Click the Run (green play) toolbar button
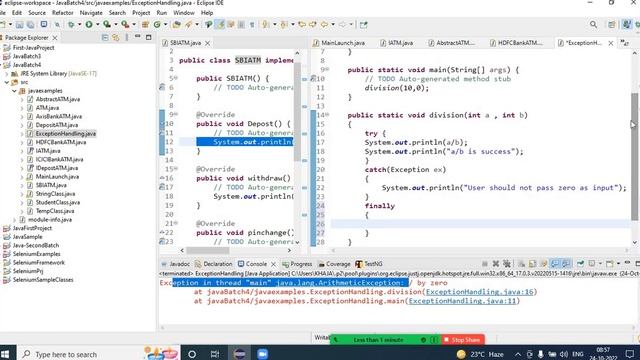 click(89, 24)
